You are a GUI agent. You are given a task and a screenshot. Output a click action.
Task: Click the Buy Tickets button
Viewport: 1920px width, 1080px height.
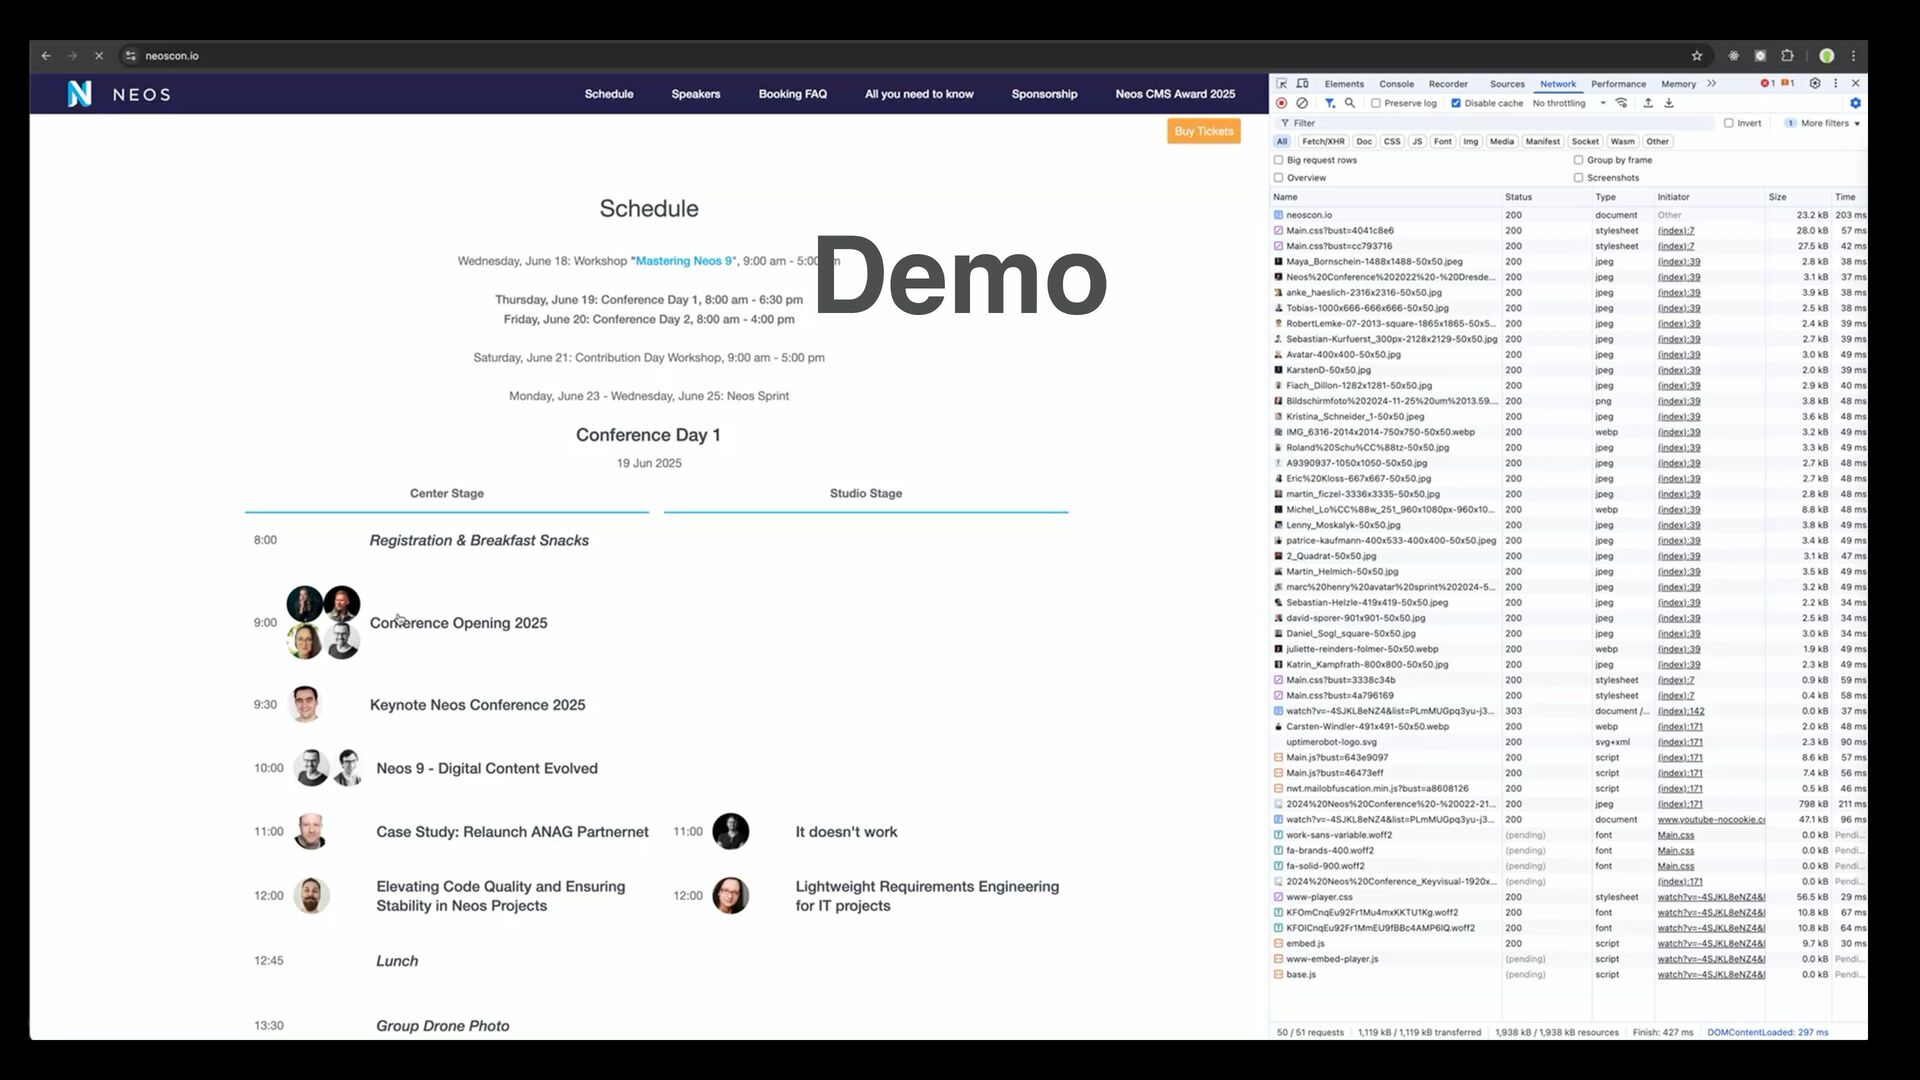coord(1203,131)
